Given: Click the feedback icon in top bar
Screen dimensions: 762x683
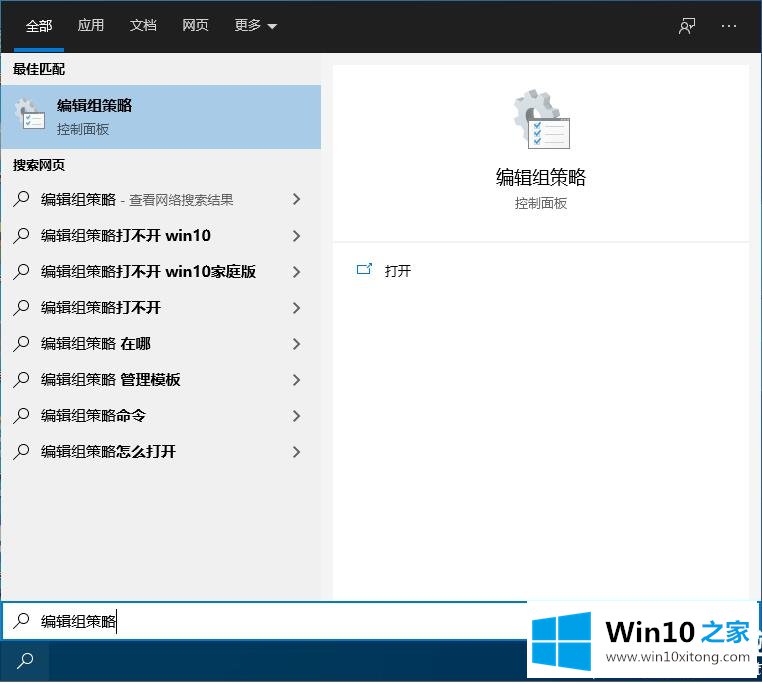Looking at the screenshot, I should [687, 26].
